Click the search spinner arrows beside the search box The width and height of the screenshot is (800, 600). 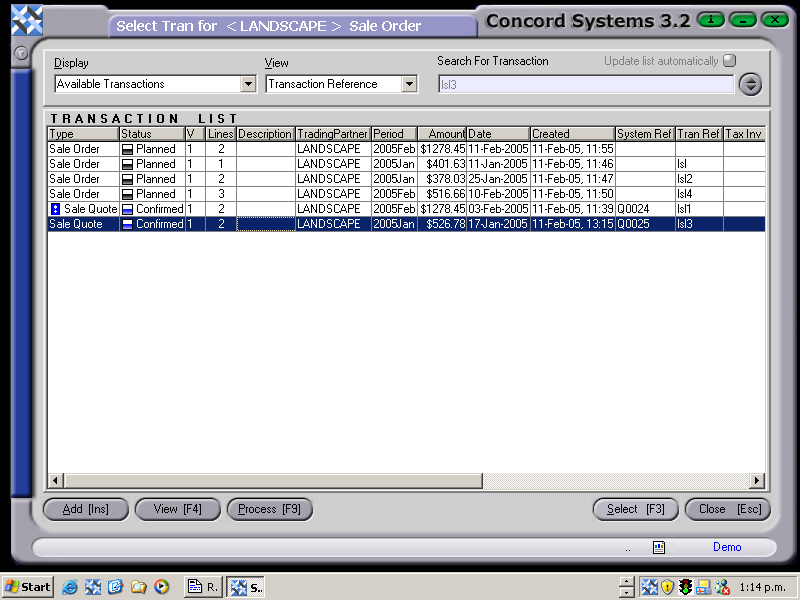tap(750, 84)
